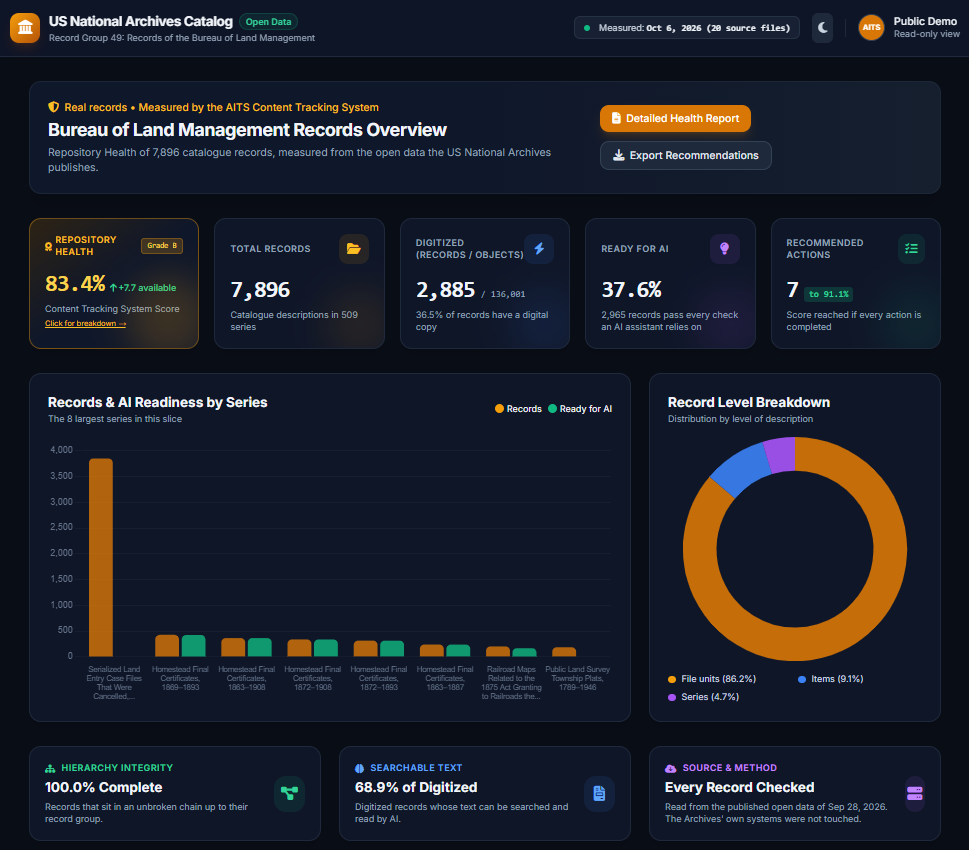Click the Public Demo account name

[x=925, y=22]
